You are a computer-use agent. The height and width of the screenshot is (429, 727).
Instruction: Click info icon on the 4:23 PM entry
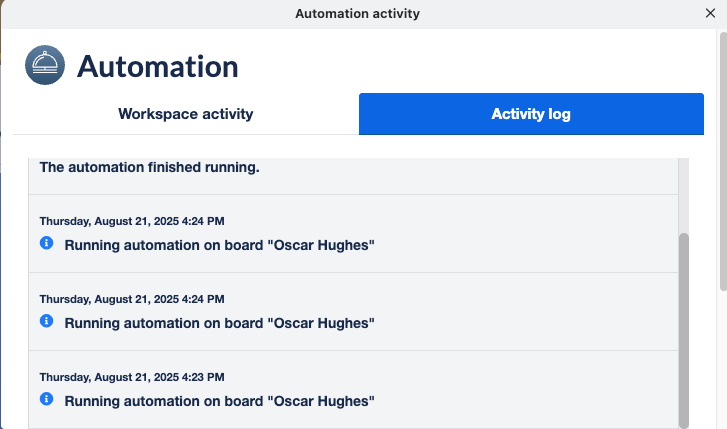[46, 399]
